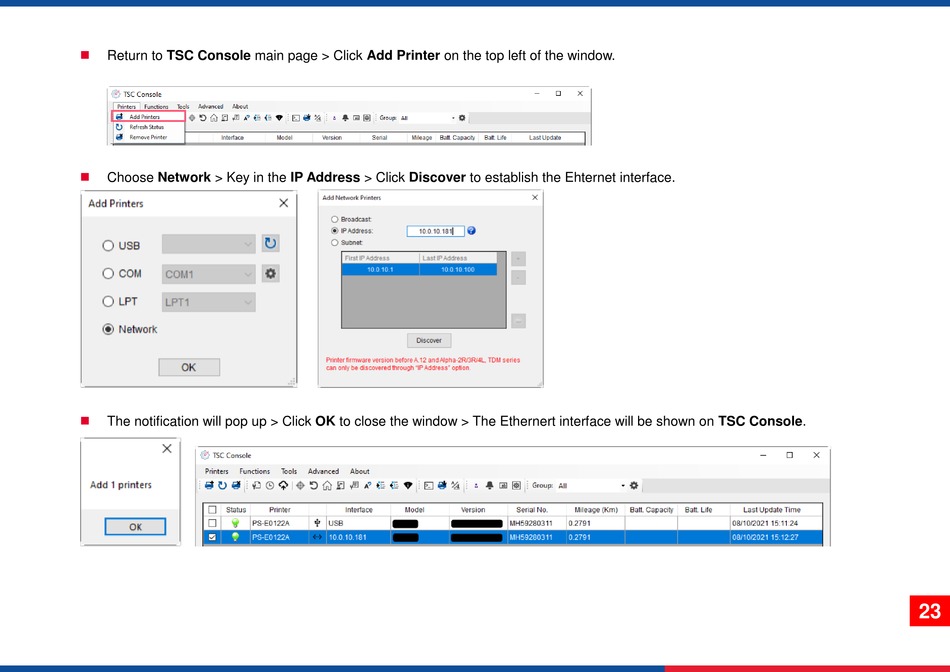Select the COM radio button in Add Printers
The height and width of the screenshot is (672, 950).
pyautogui.click(x=108, y=273)
